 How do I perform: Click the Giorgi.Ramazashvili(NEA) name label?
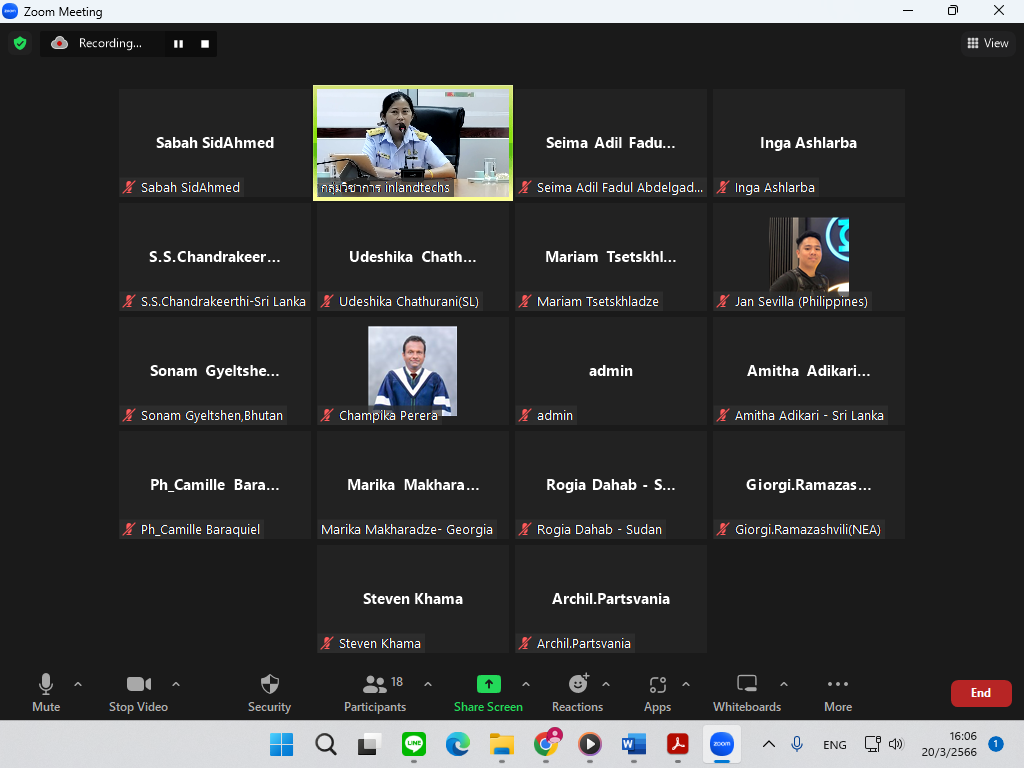pos(808,529)
